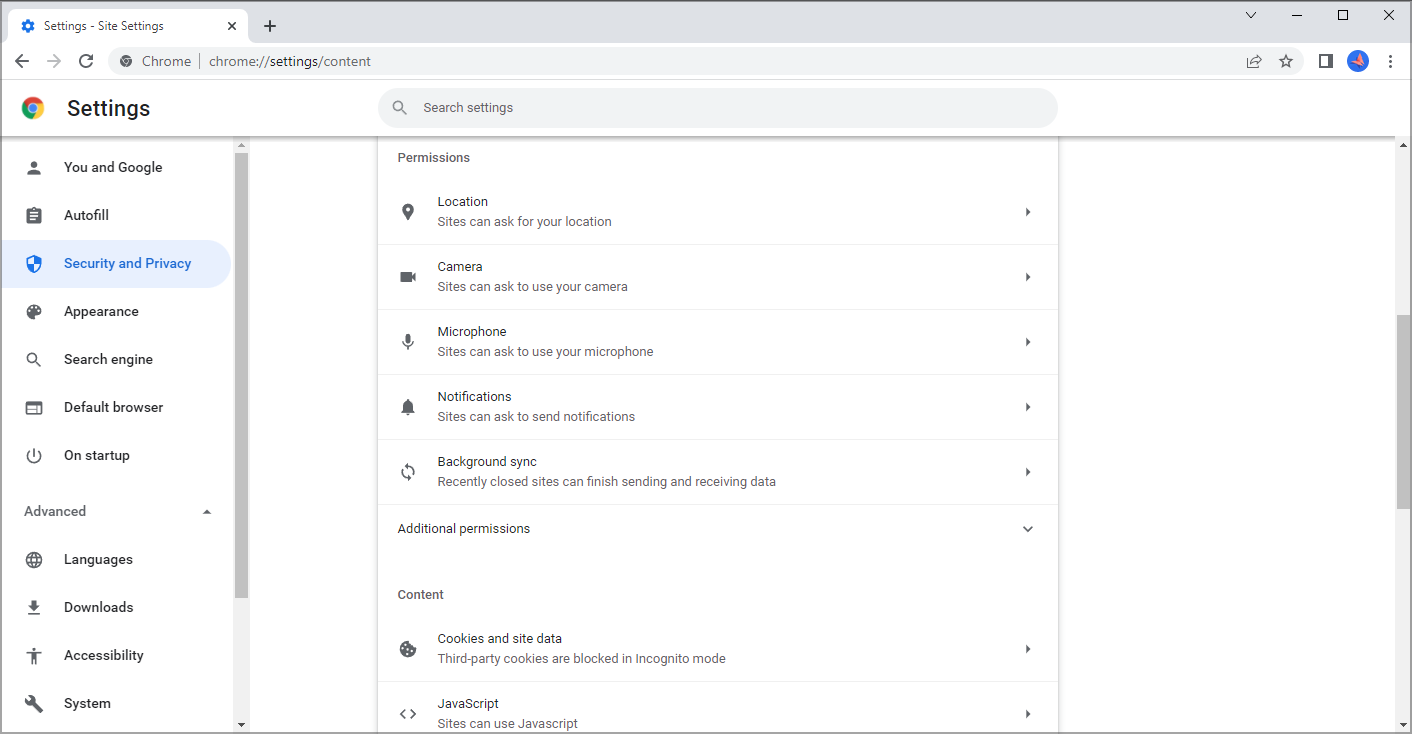Open the Appearance settings section

point(101,311)
